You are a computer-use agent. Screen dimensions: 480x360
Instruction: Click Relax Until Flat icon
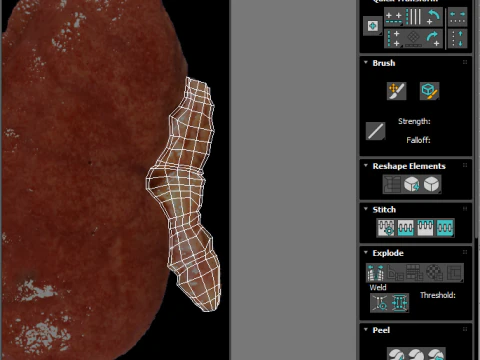(412, 184)
